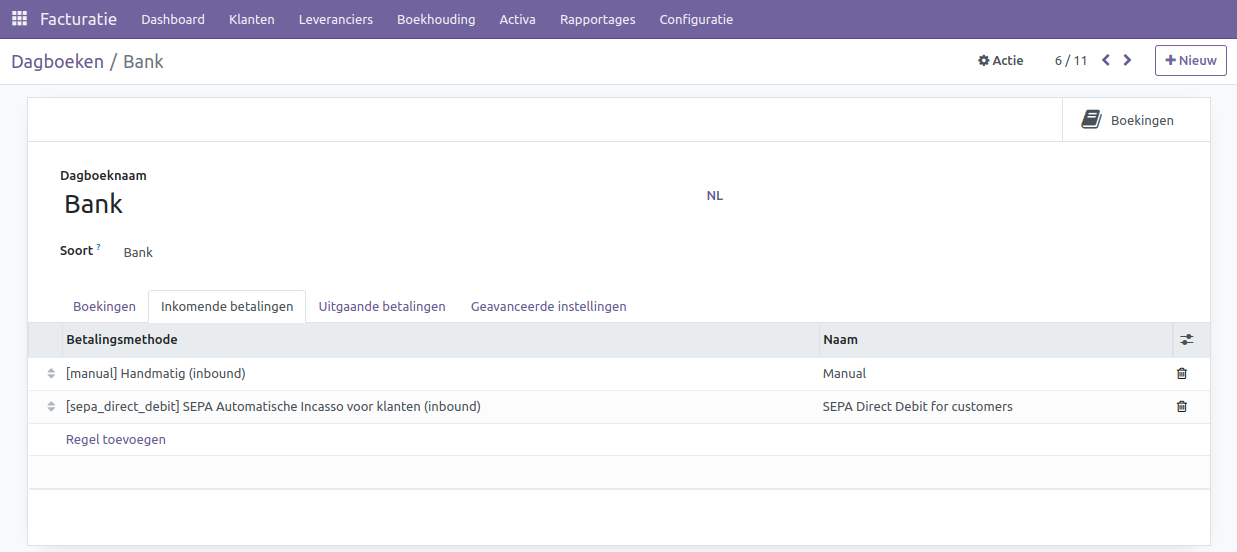Go to previous record arrow
Viewport: 1237px width, 552px height.
click(x=1106, y=60)
